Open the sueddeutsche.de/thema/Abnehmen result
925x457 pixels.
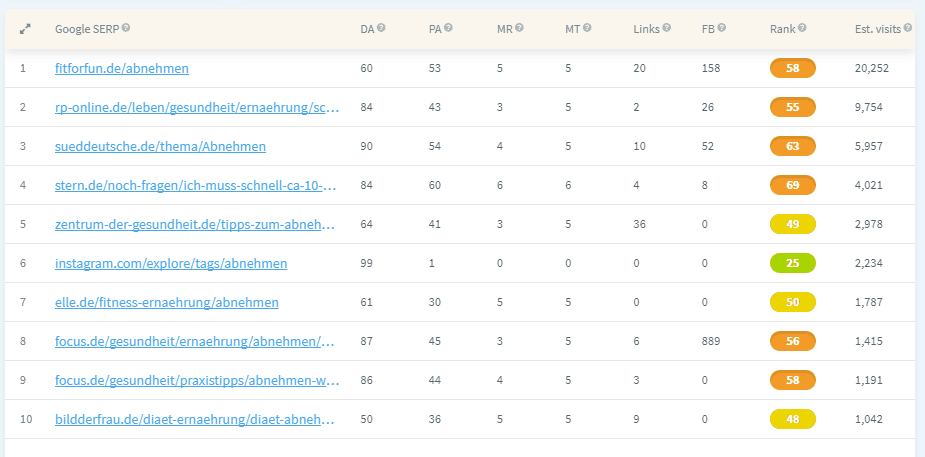(x=160, y=146)
